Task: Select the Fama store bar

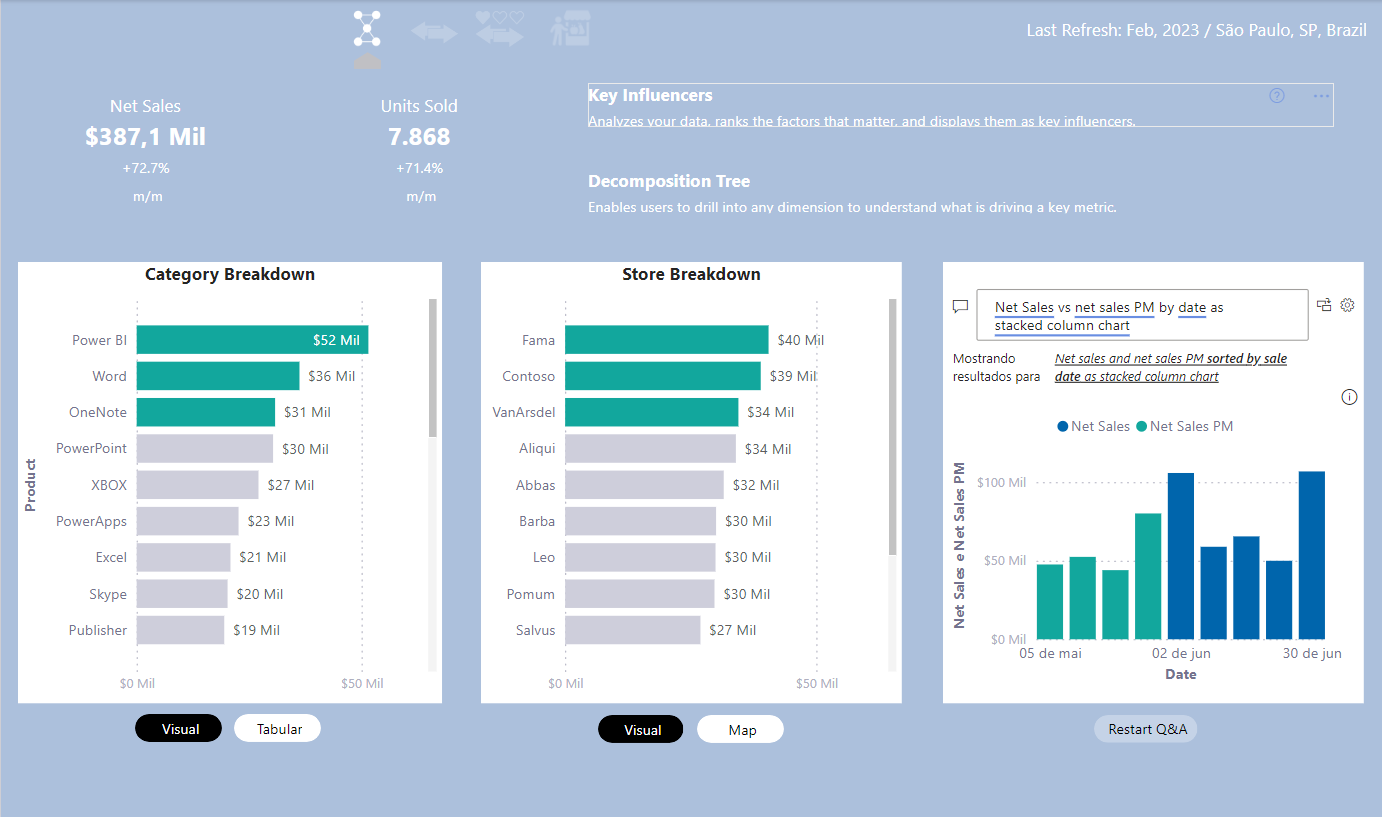Action: [x=667, y=340]
